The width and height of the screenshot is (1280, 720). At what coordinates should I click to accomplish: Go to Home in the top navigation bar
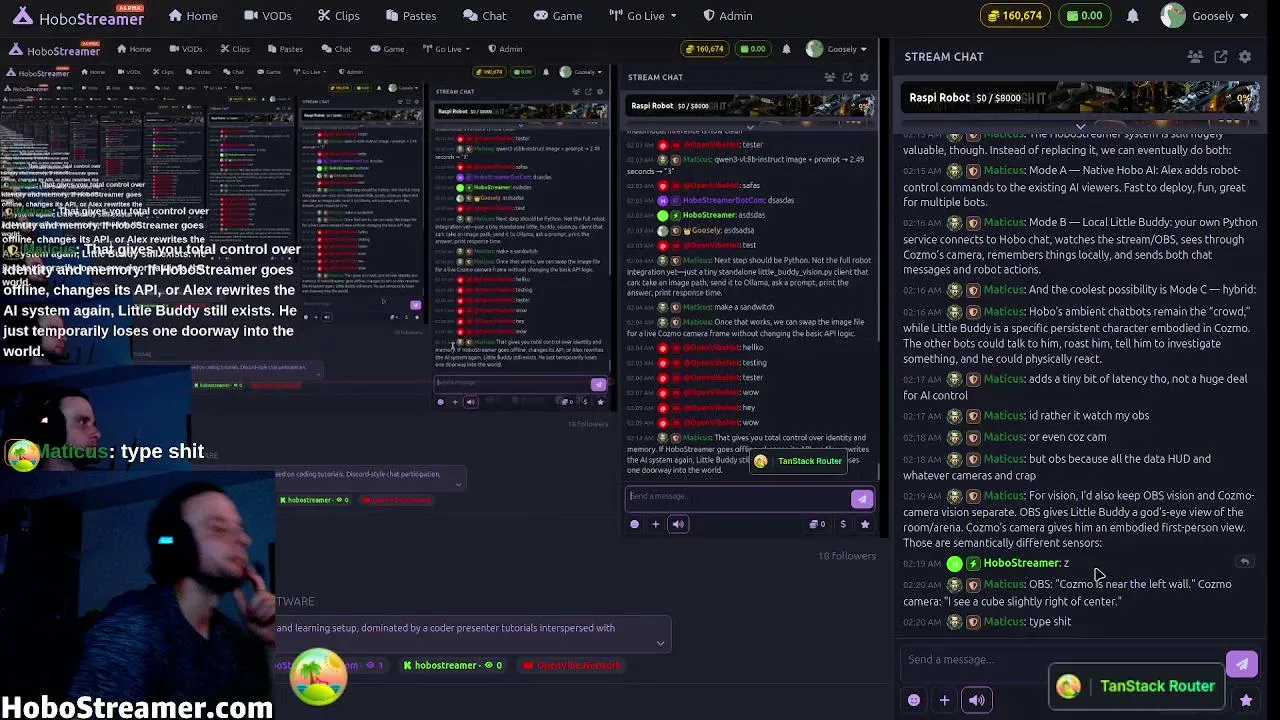point(193,16)
